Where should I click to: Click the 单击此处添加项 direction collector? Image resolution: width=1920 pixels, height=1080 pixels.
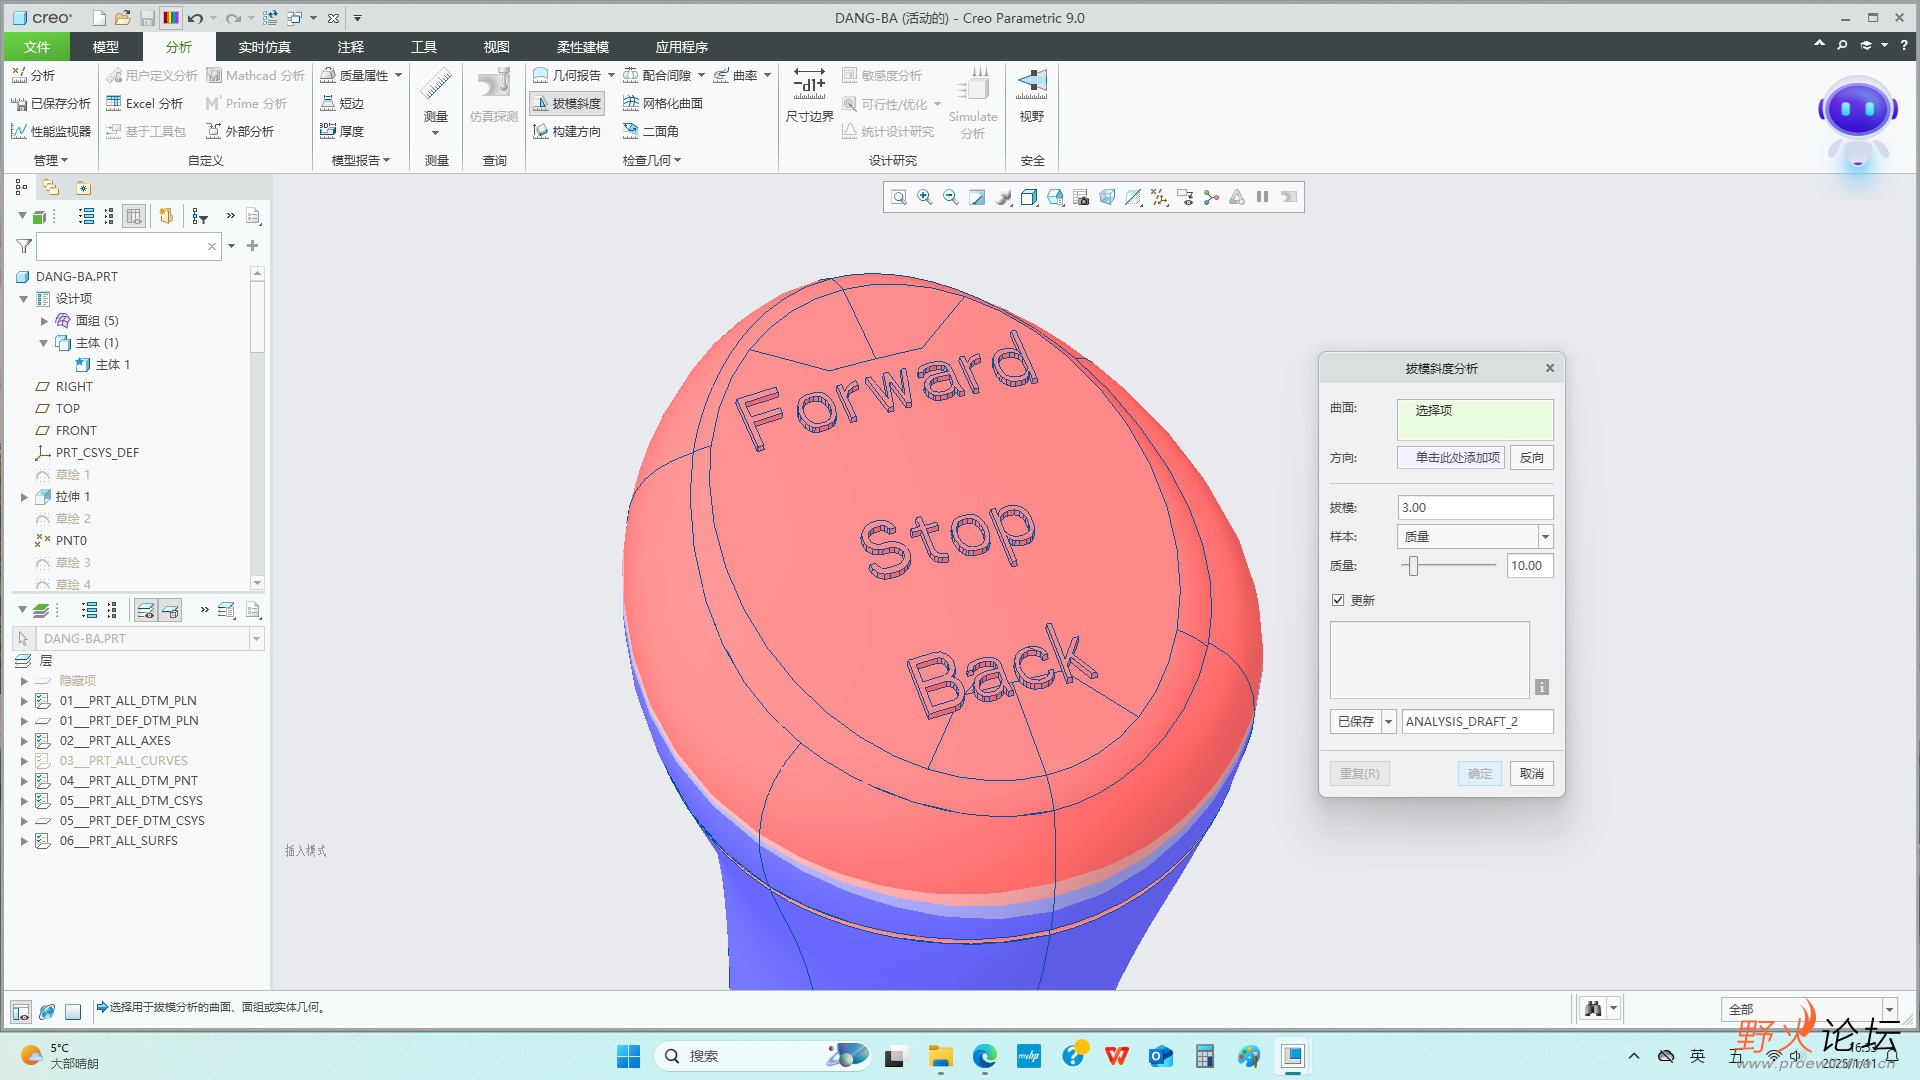1451,458
